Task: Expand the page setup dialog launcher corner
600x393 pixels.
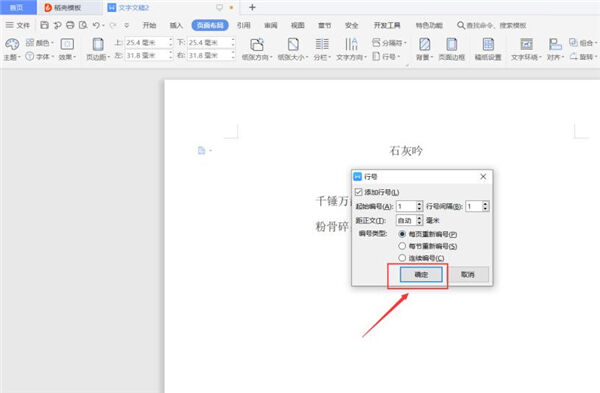Action: coord(407,65)
